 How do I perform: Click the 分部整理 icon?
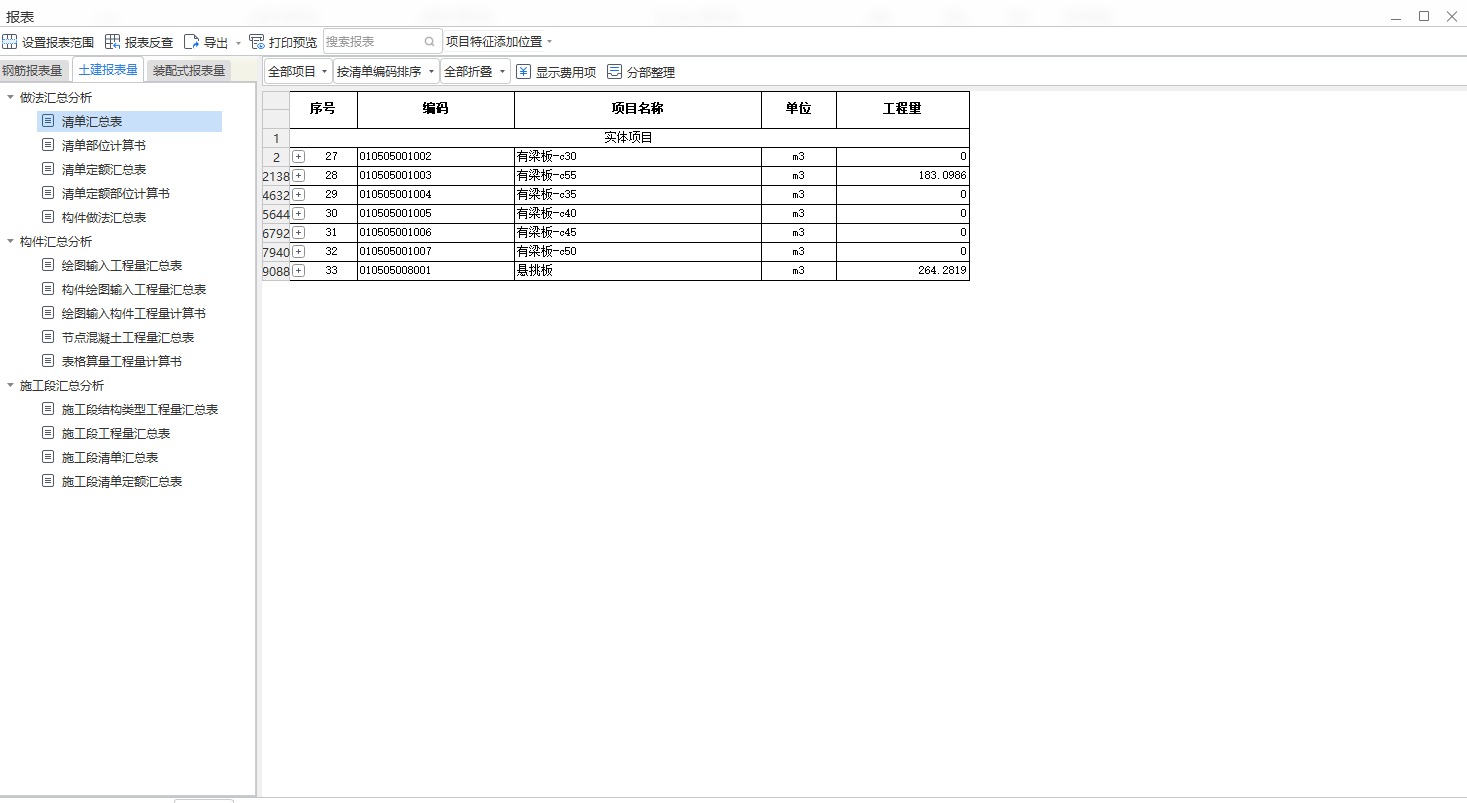point(614,72)
